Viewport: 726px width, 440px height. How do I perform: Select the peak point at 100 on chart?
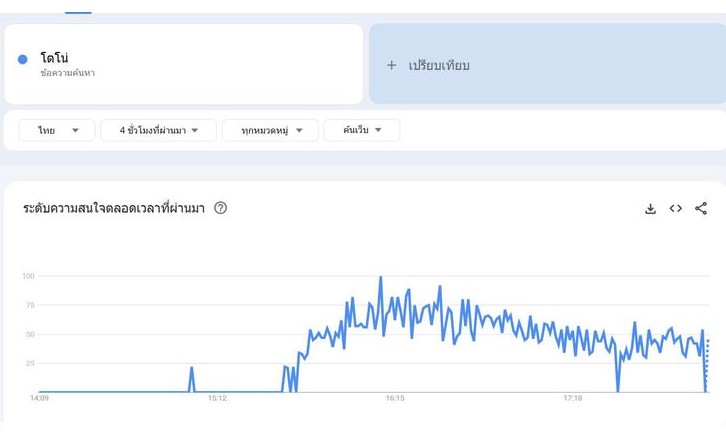coord(381,277)
